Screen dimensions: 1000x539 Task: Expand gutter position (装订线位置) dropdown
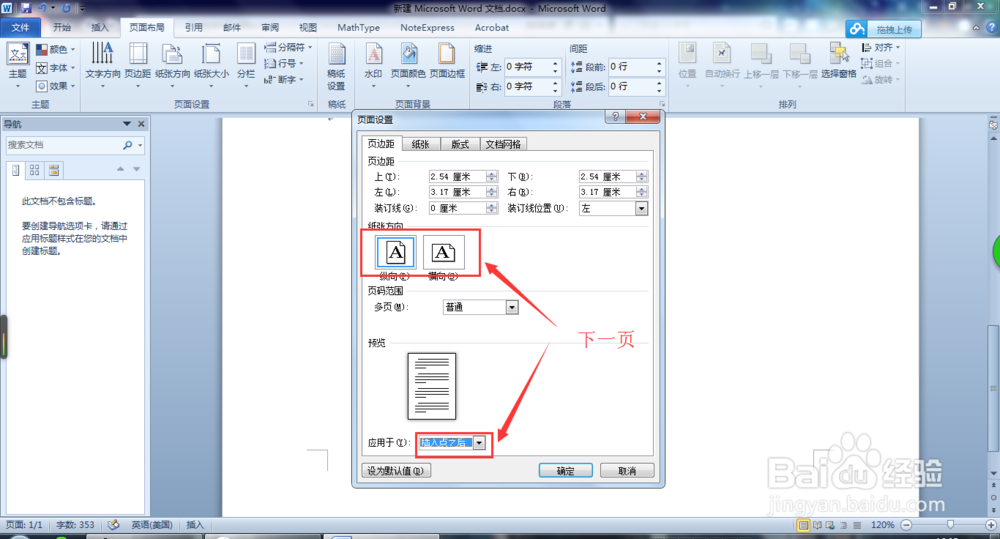coord(641,209)
